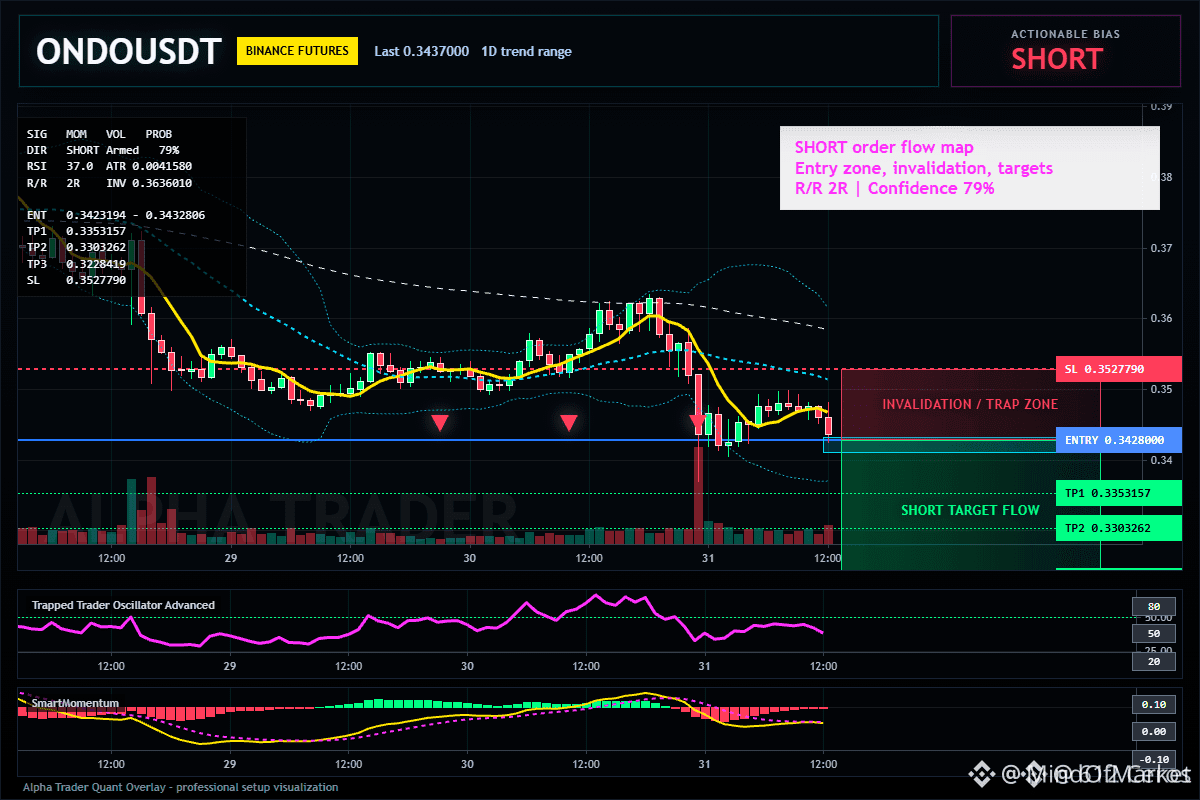This screenshot has width=1200, height=800.
Task: Click the -0.10 level on the SmartMomentum scale
Action: 1152,759
